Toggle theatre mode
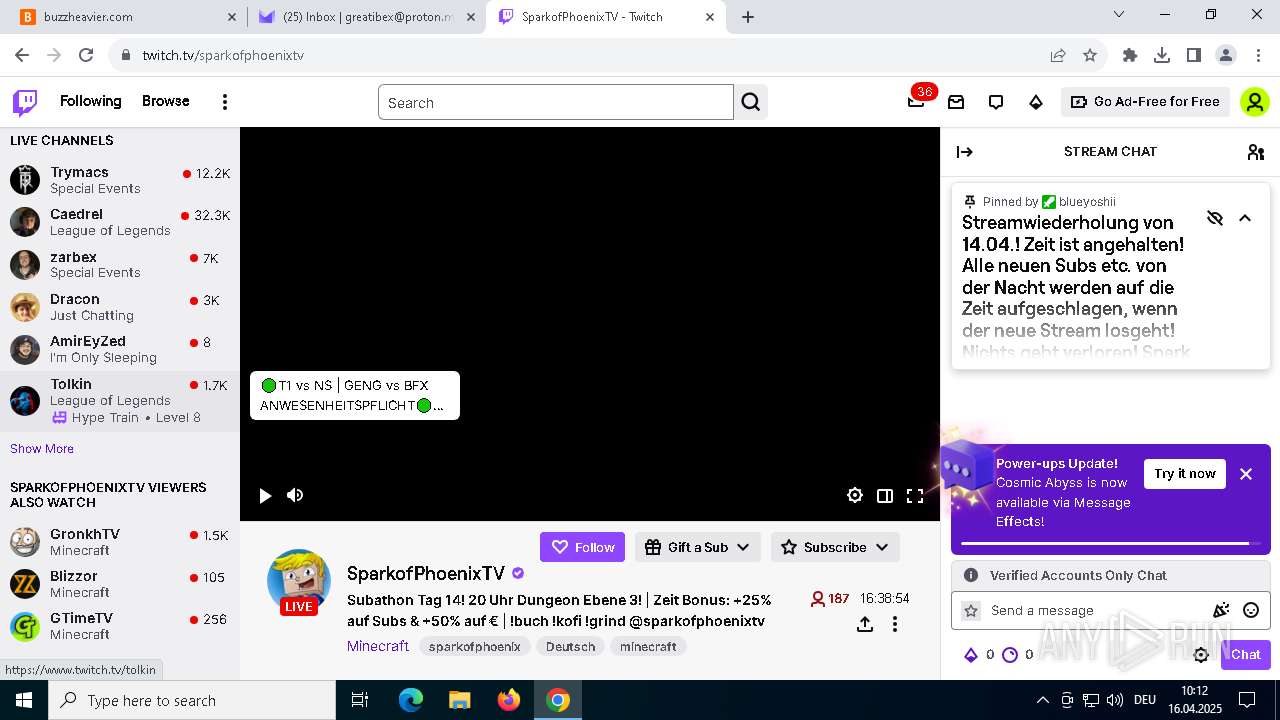 tap(885, 496)
